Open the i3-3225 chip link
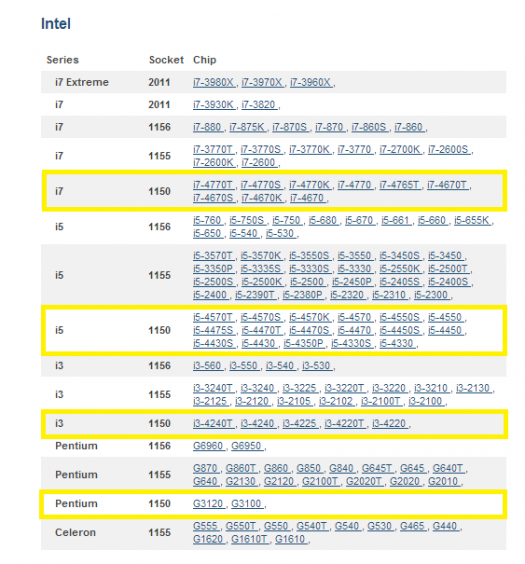525x564 pixels. click(x=300, y=388)
